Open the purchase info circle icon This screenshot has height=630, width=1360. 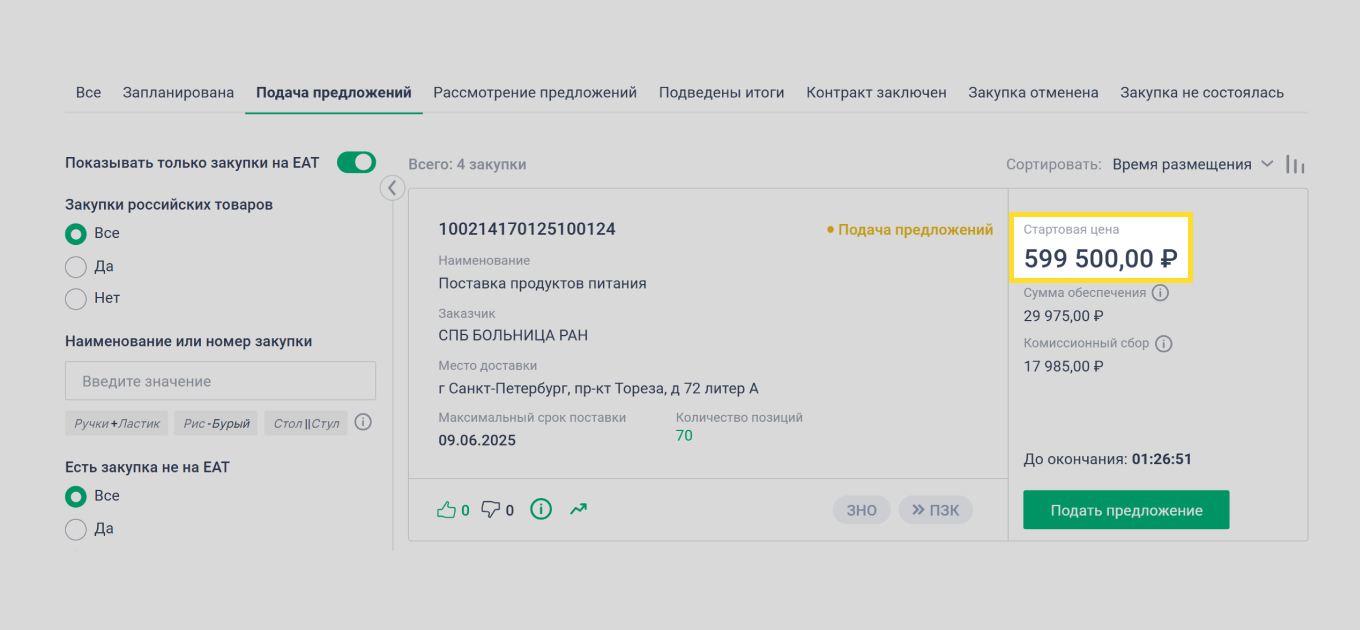541,510
